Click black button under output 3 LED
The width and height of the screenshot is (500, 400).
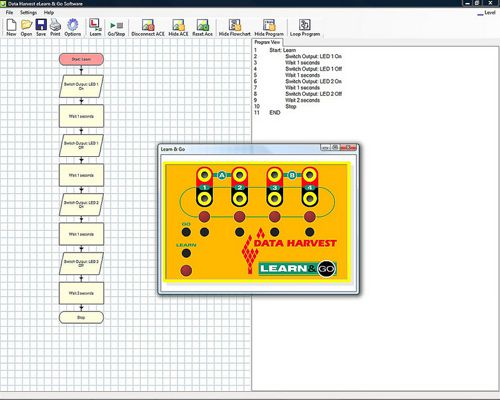pyautogui.click(x=275, y=232)
